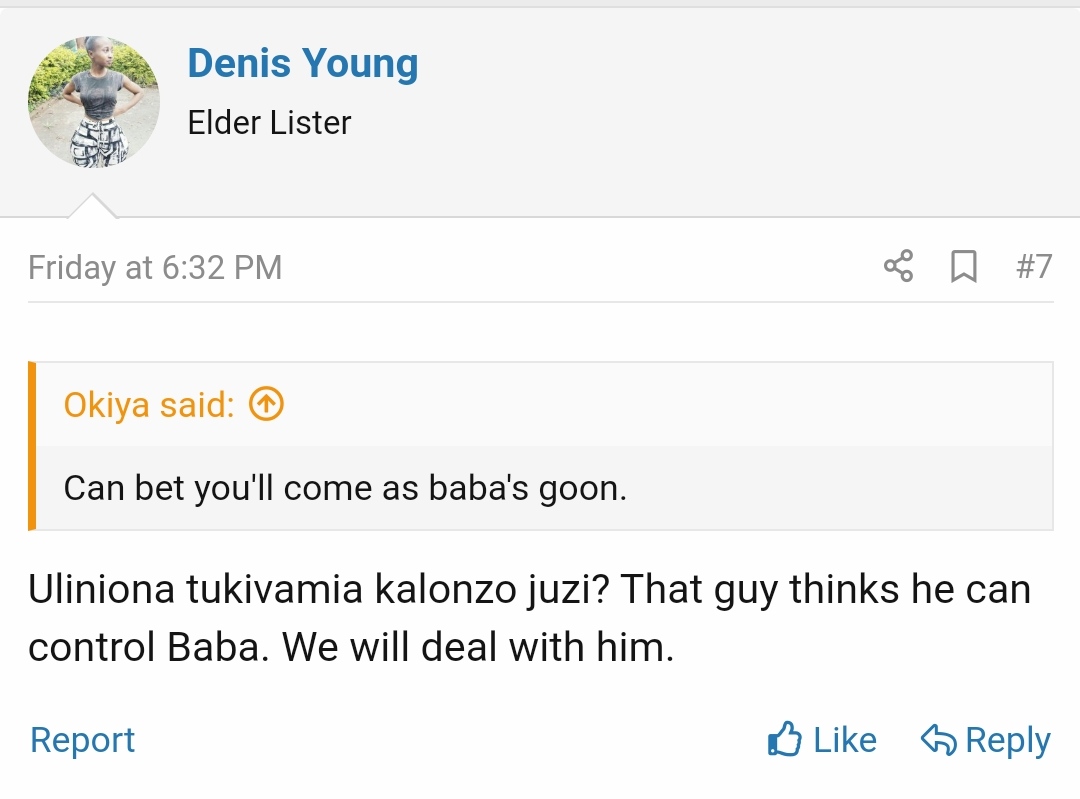The height and width of the screenshot is (799, 1080).
Task: Click the curved reply arrow icon
Action: pos(939,740)
